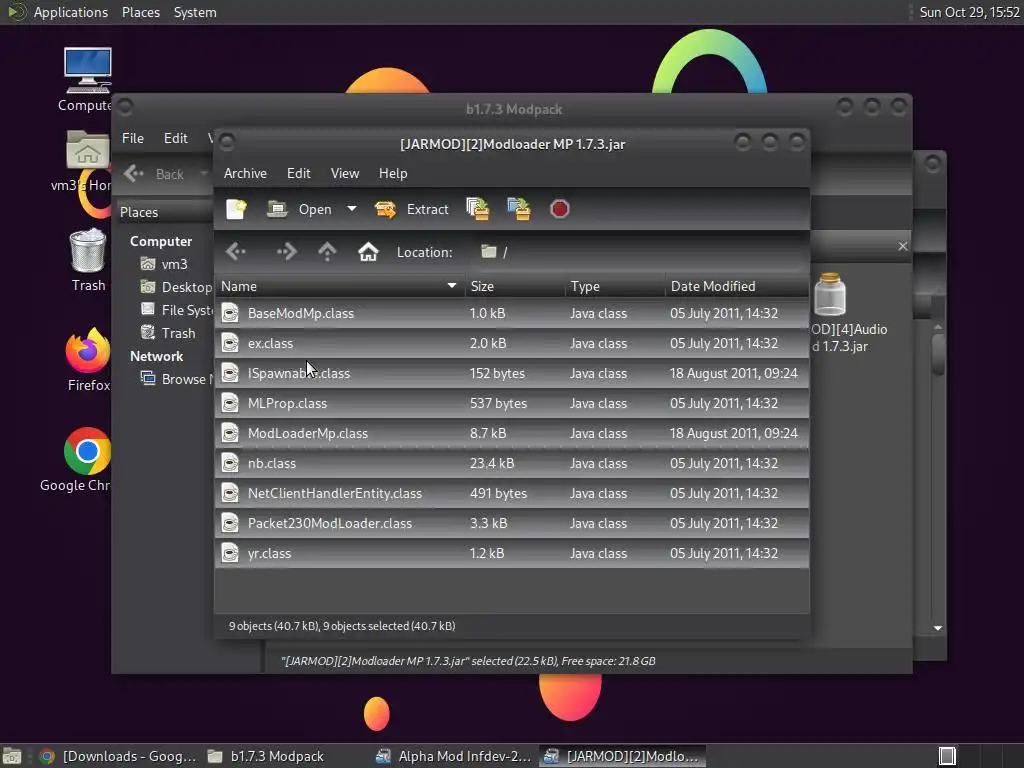
Task: Select the BaseModMp.class file
Action: 512,313
